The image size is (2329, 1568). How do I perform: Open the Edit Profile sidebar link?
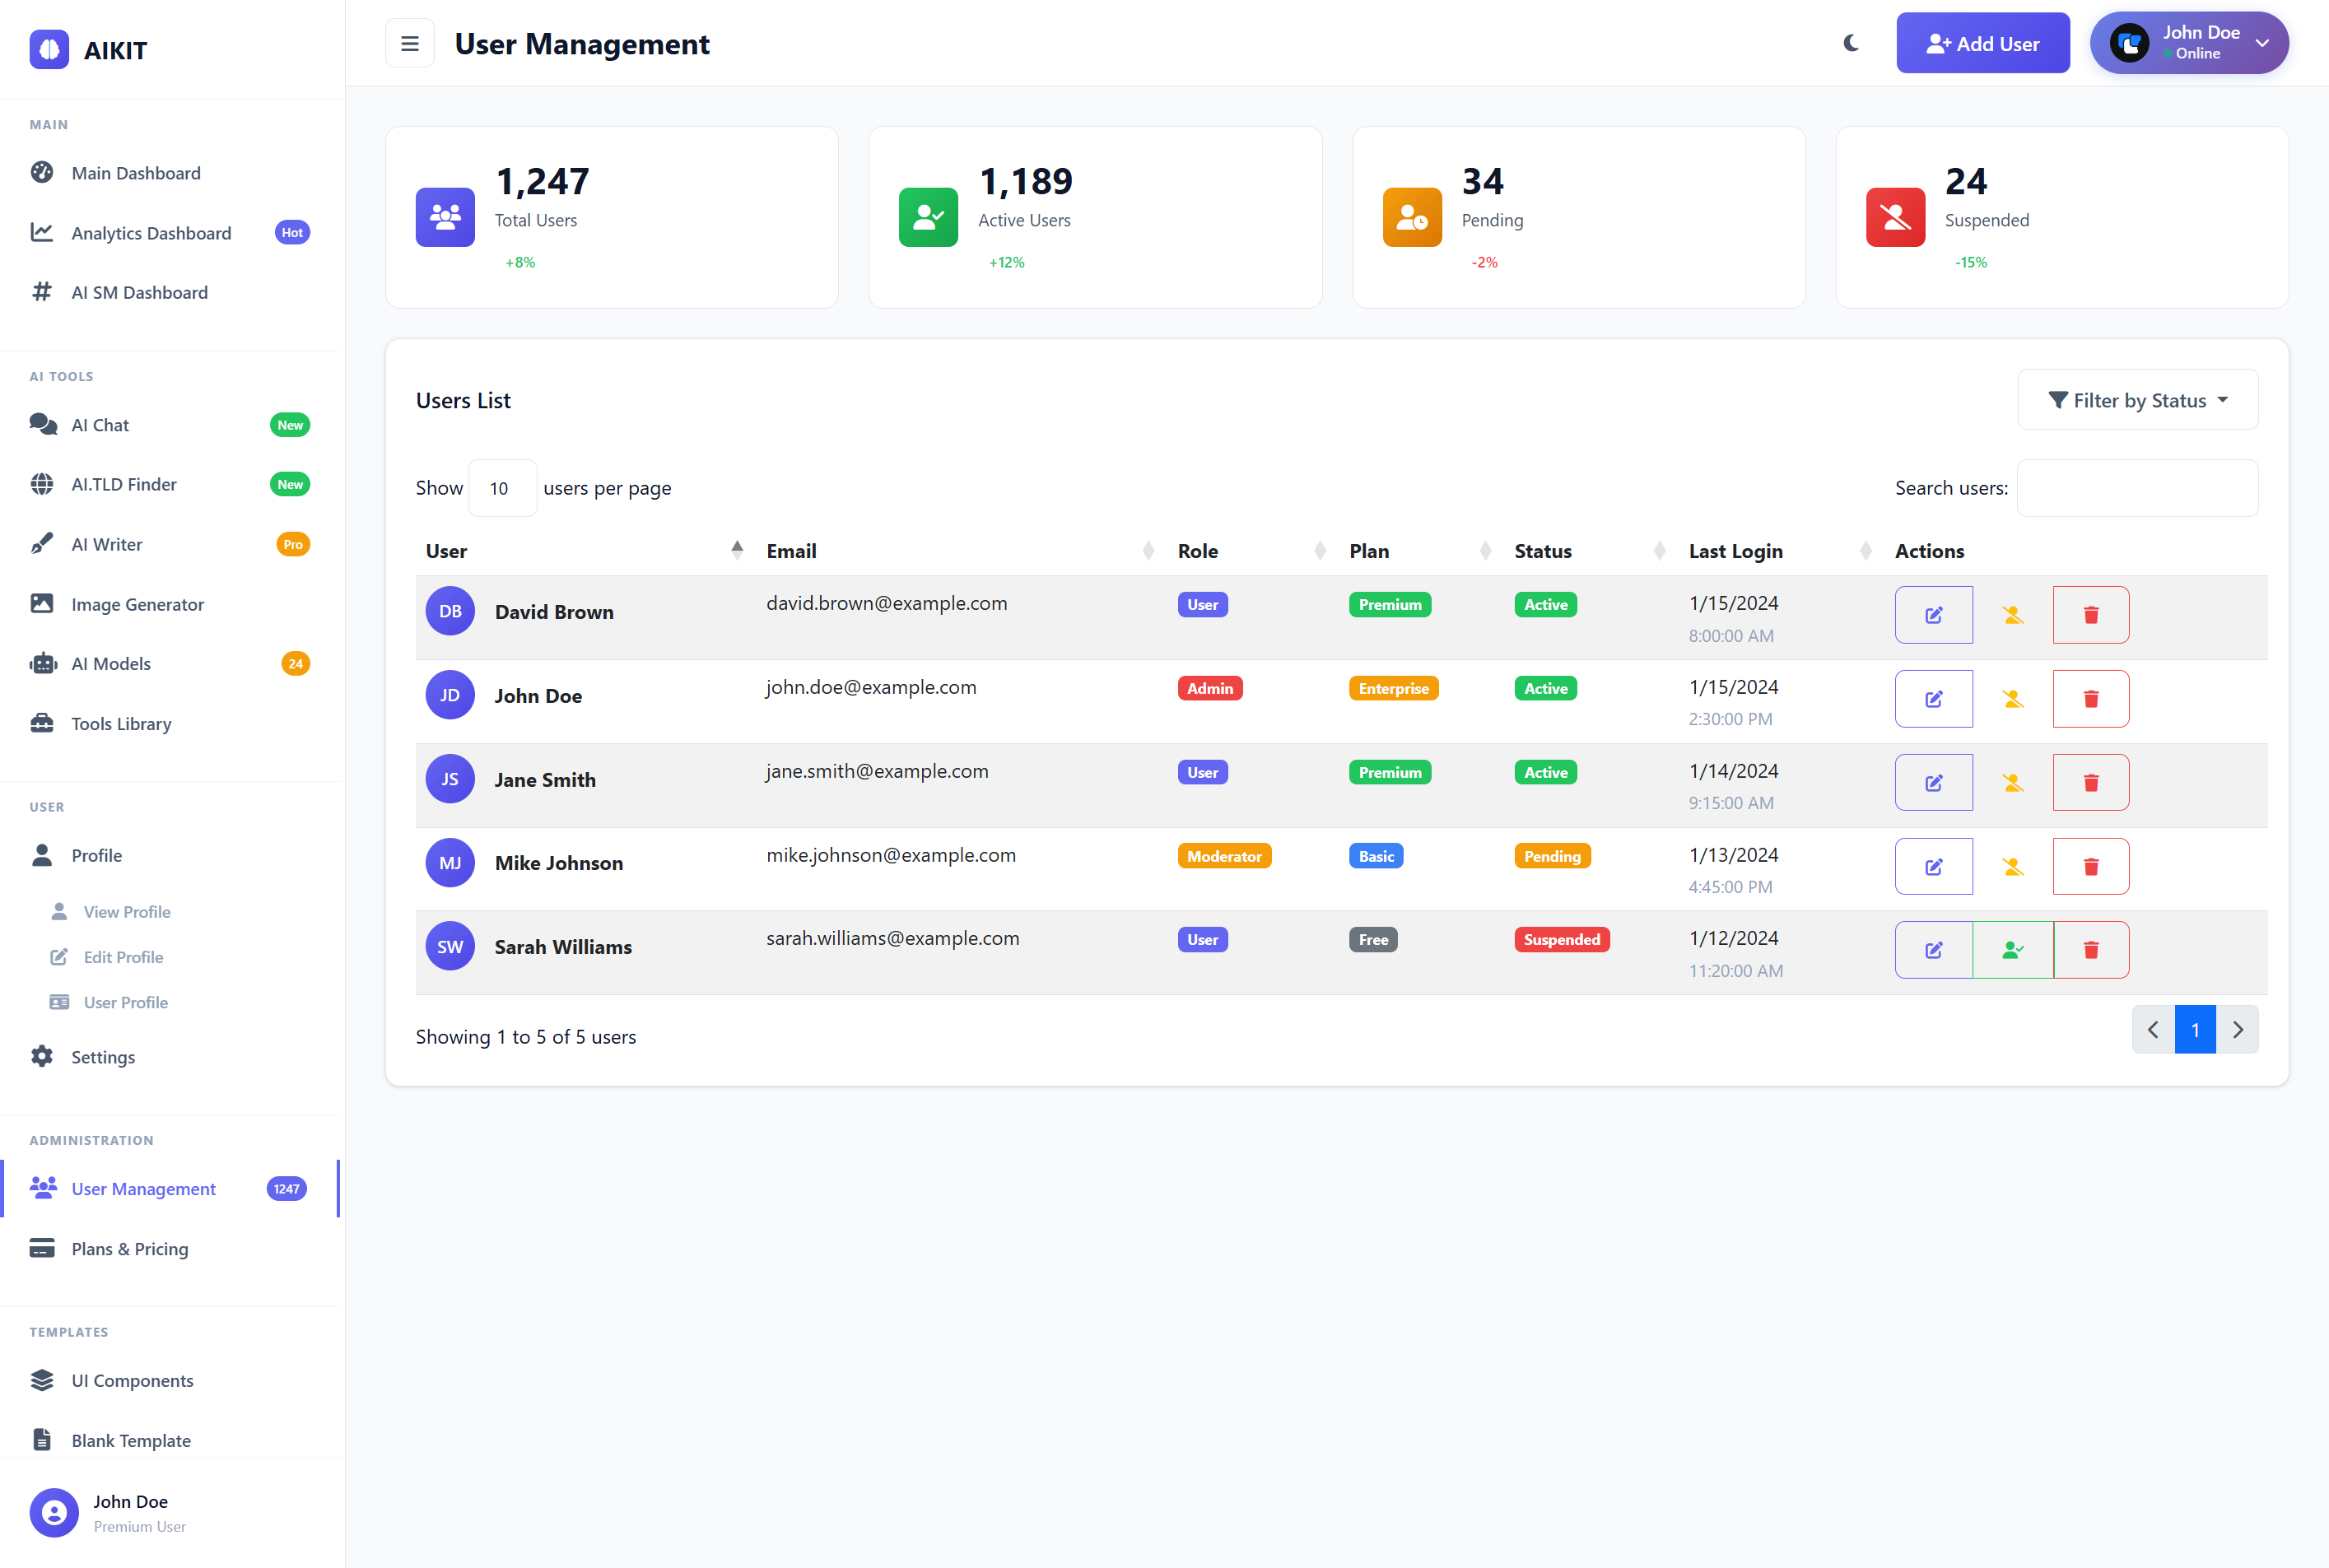tap(123, 957)
